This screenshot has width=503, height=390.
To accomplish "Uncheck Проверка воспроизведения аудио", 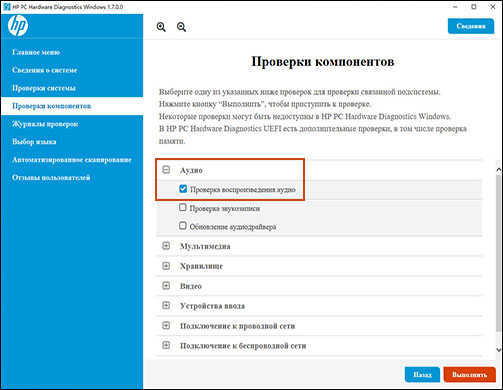I will click(x=183, y=189).
